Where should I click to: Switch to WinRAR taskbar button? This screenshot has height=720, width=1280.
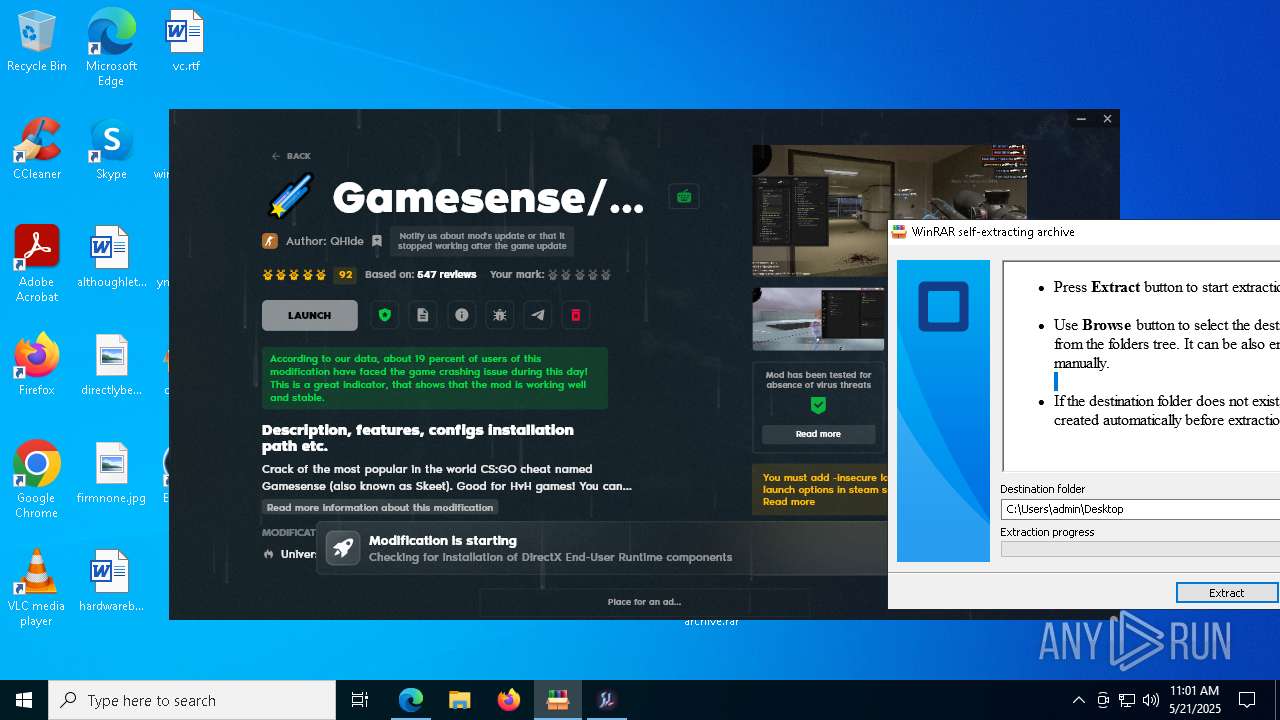pos(558,700)
